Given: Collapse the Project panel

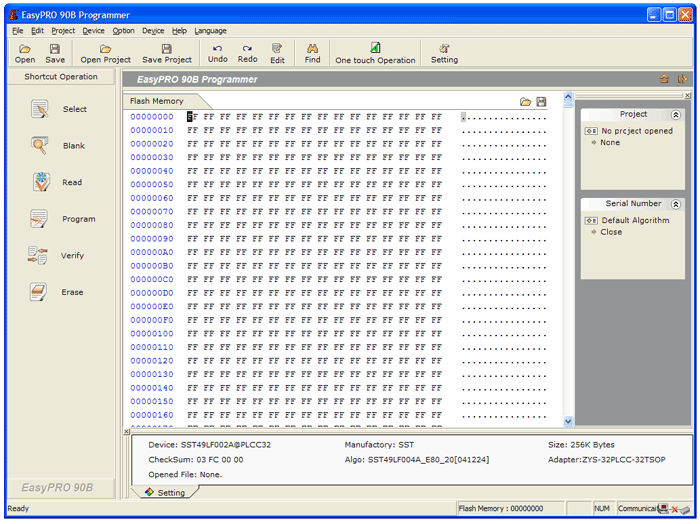Looking at the screenshot, I should click(x=676, y=115).
